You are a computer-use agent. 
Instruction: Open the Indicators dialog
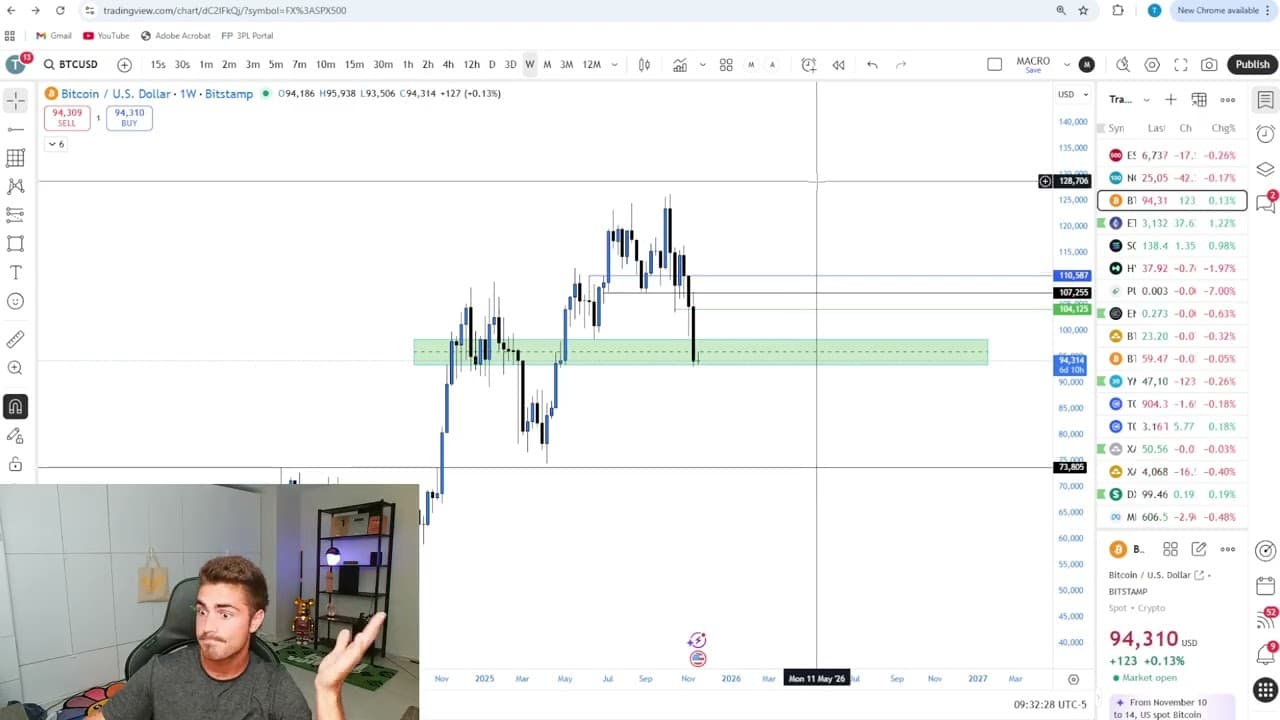click(x=680, y=65)
